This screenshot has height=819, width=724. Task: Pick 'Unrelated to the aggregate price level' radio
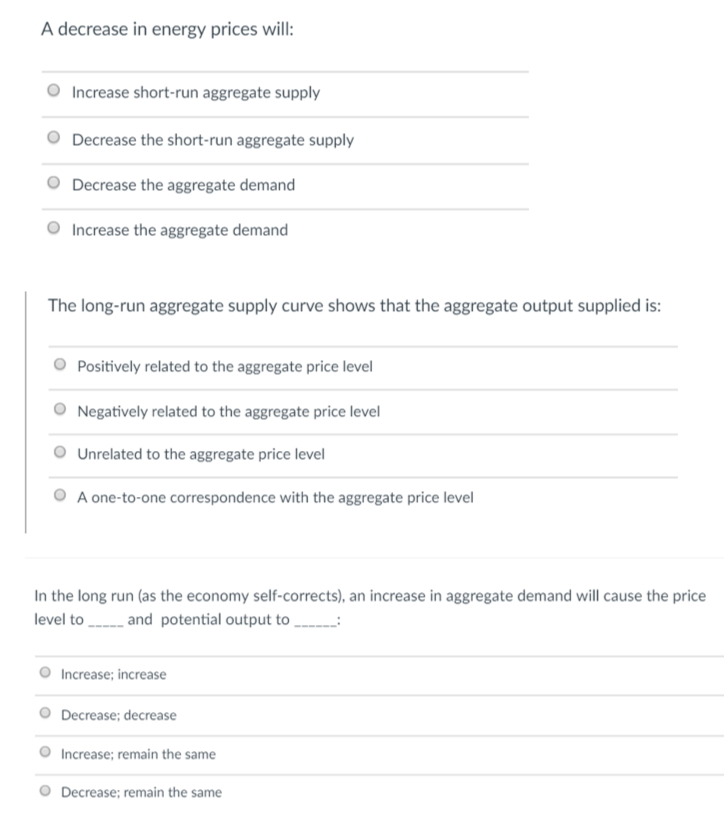[61, 454]
